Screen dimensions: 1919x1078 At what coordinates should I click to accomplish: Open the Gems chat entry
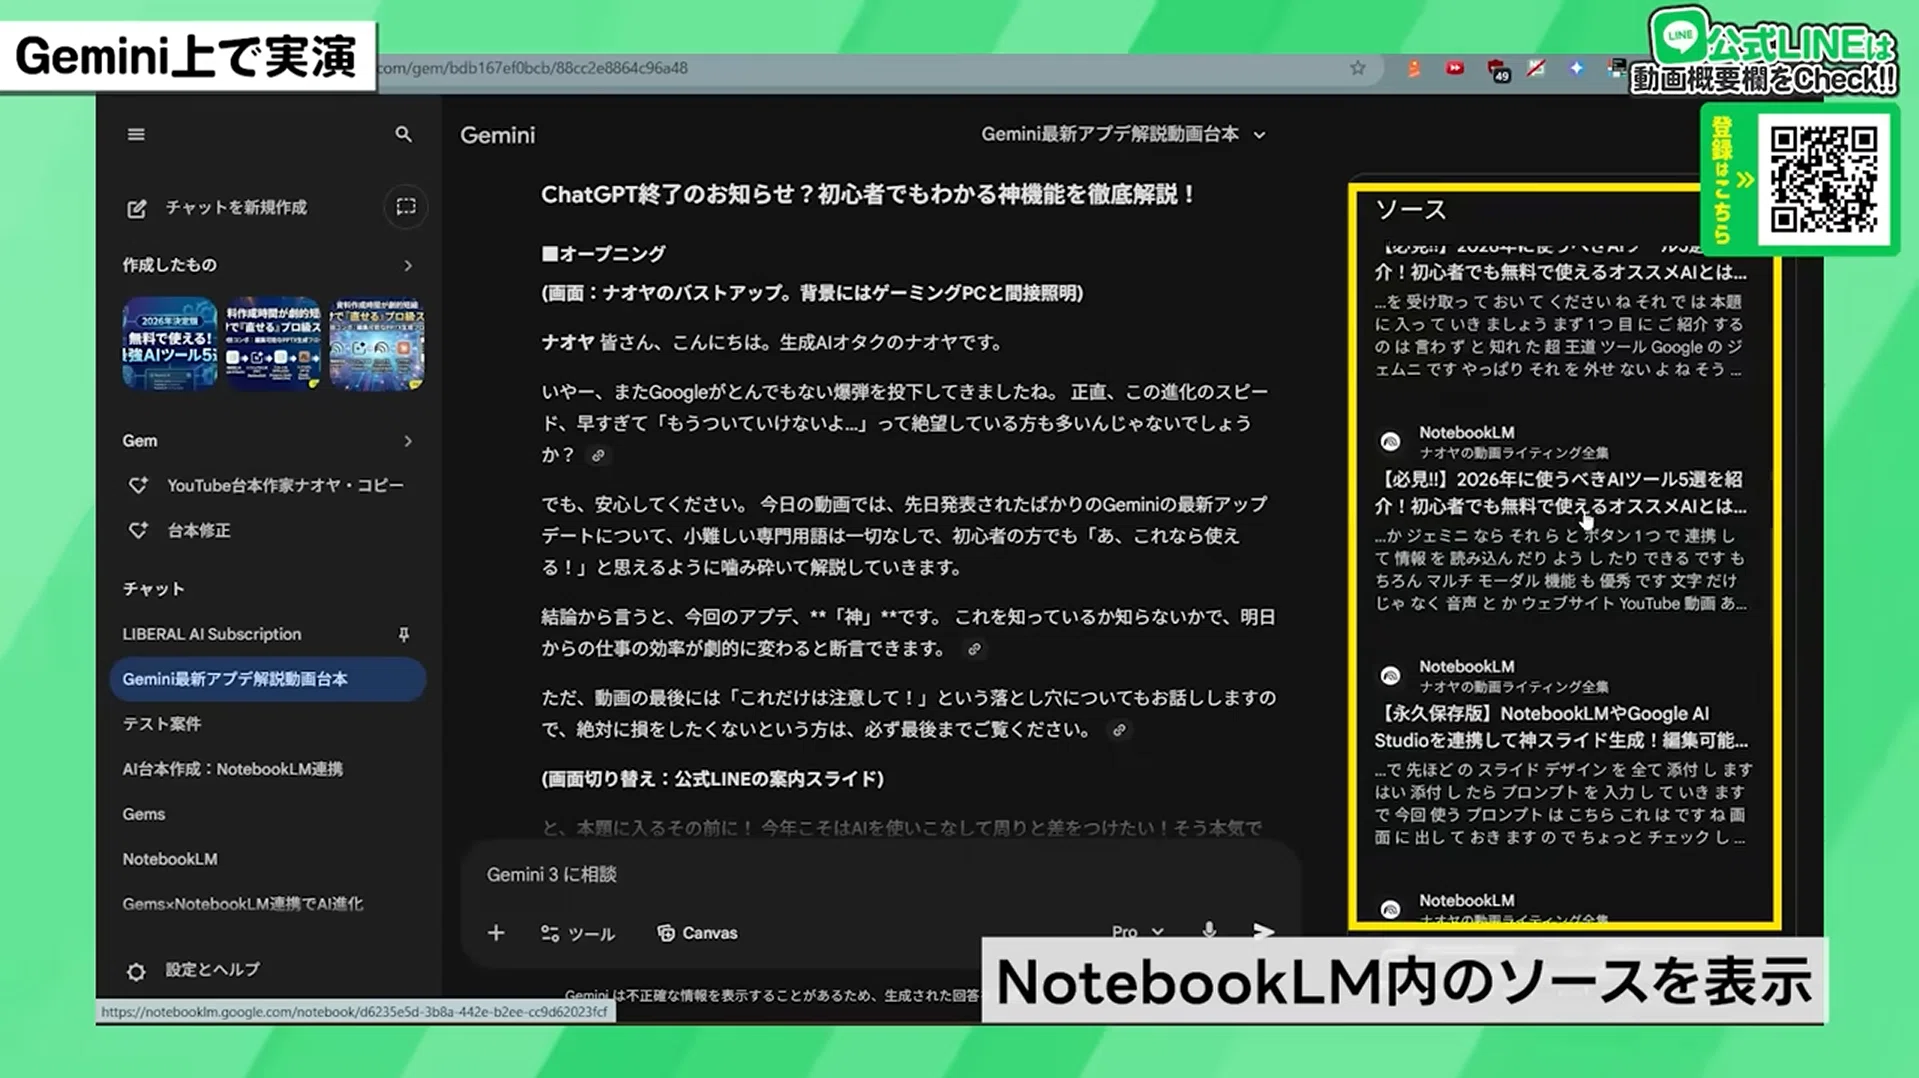(x=143, y=814)
